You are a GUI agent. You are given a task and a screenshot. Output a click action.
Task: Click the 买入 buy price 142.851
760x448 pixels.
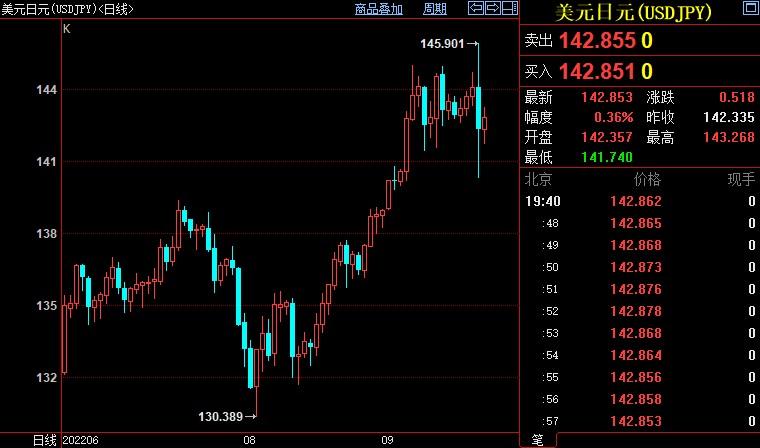(597, 71)
